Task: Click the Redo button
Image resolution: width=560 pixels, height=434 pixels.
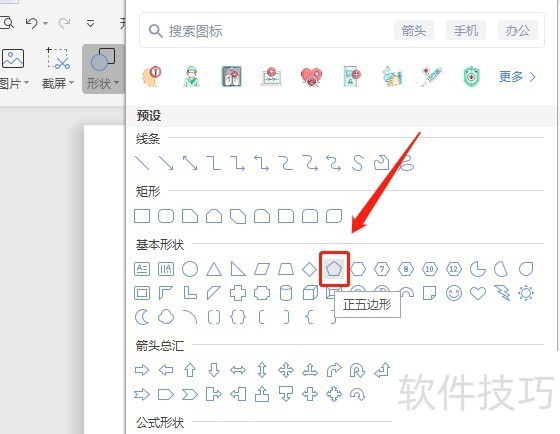Action: click(x=65, y=23)
